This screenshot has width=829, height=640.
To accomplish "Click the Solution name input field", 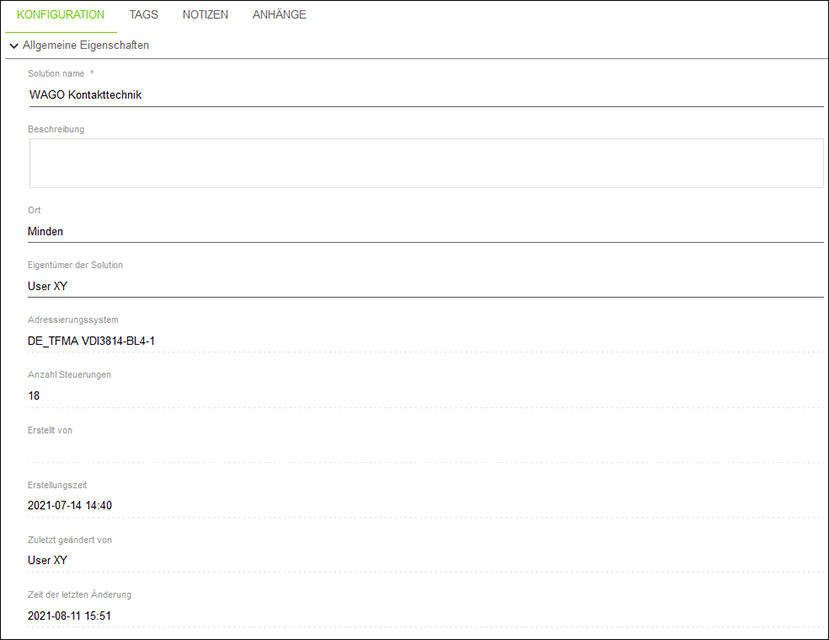I will [426, 95].
